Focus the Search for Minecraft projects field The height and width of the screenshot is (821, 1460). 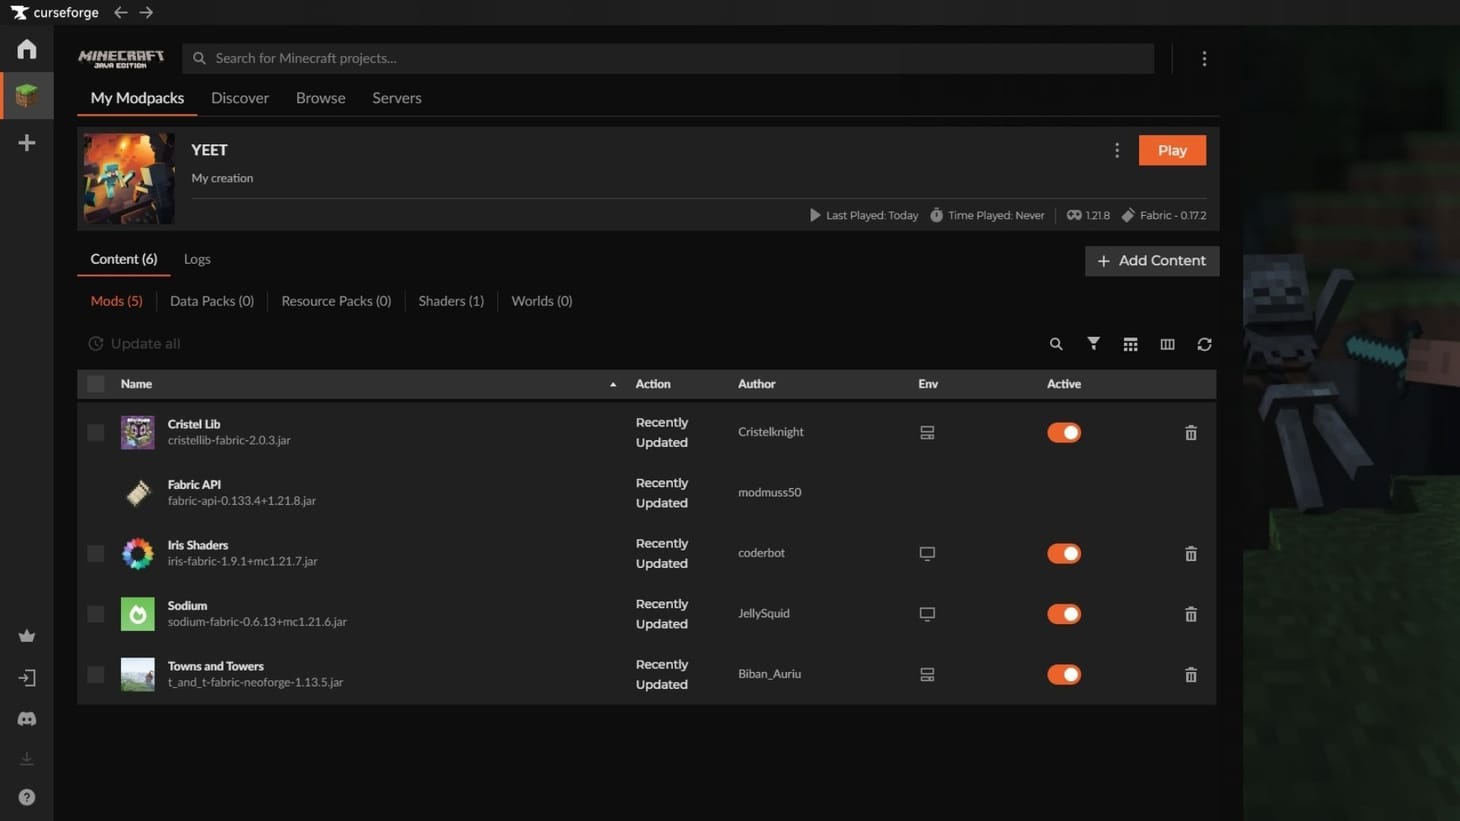click(668, 58)
